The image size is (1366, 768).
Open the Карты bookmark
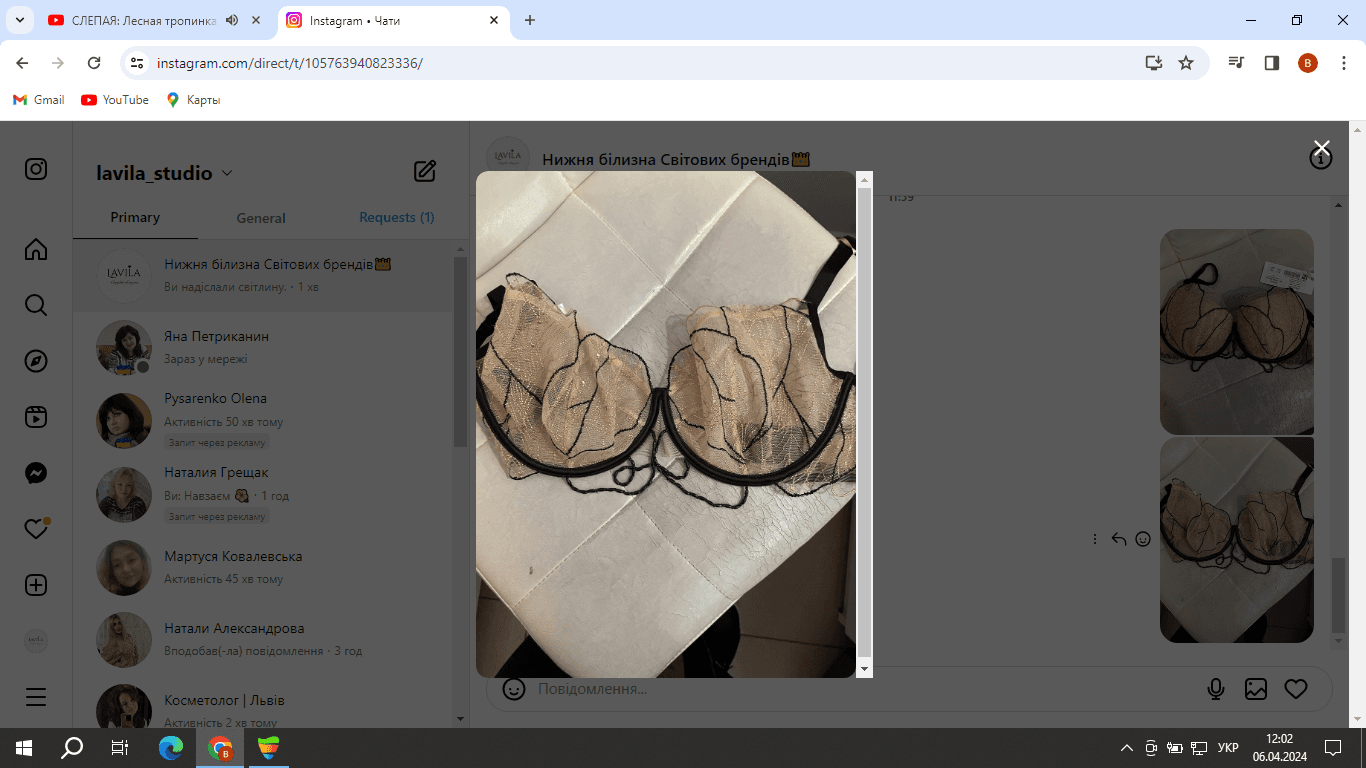(x=193, y=100)
